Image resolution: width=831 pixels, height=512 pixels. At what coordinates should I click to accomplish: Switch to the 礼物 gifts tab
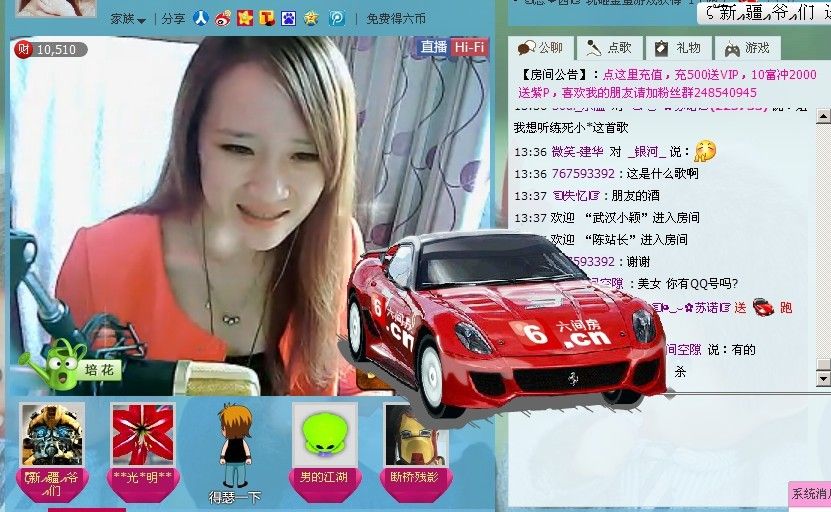679,48
